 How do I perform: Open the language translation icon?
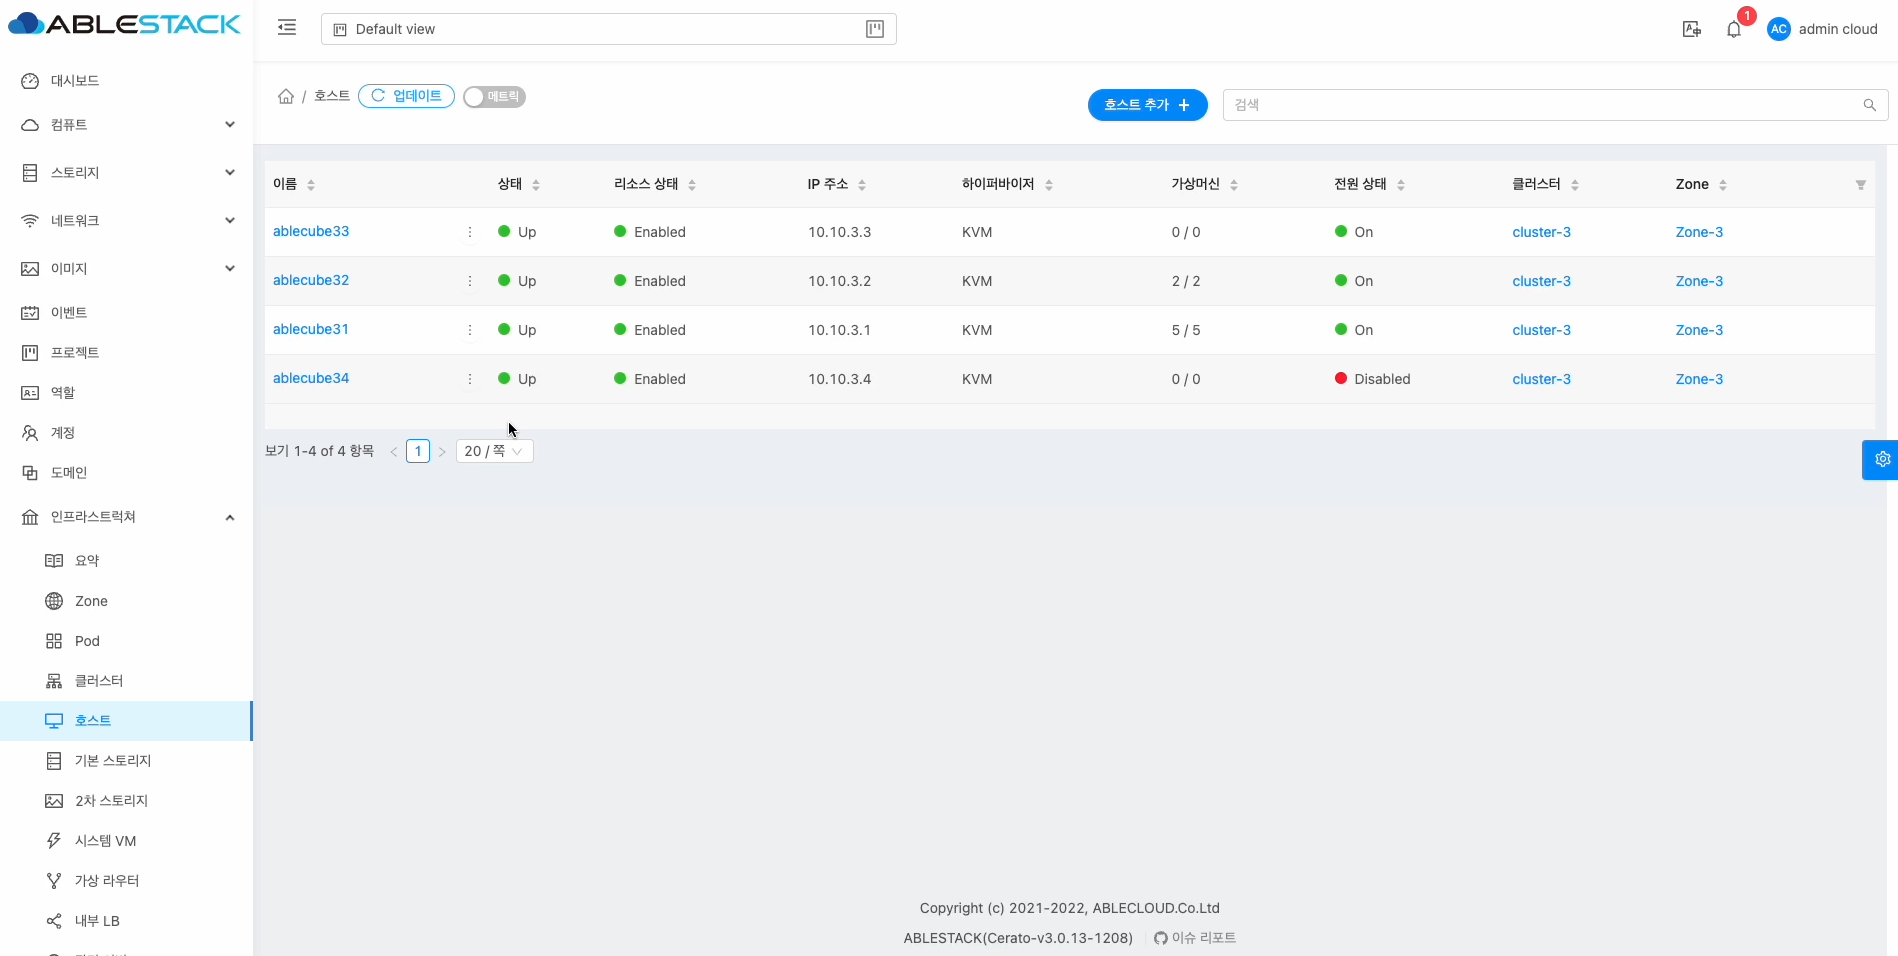1691,30
